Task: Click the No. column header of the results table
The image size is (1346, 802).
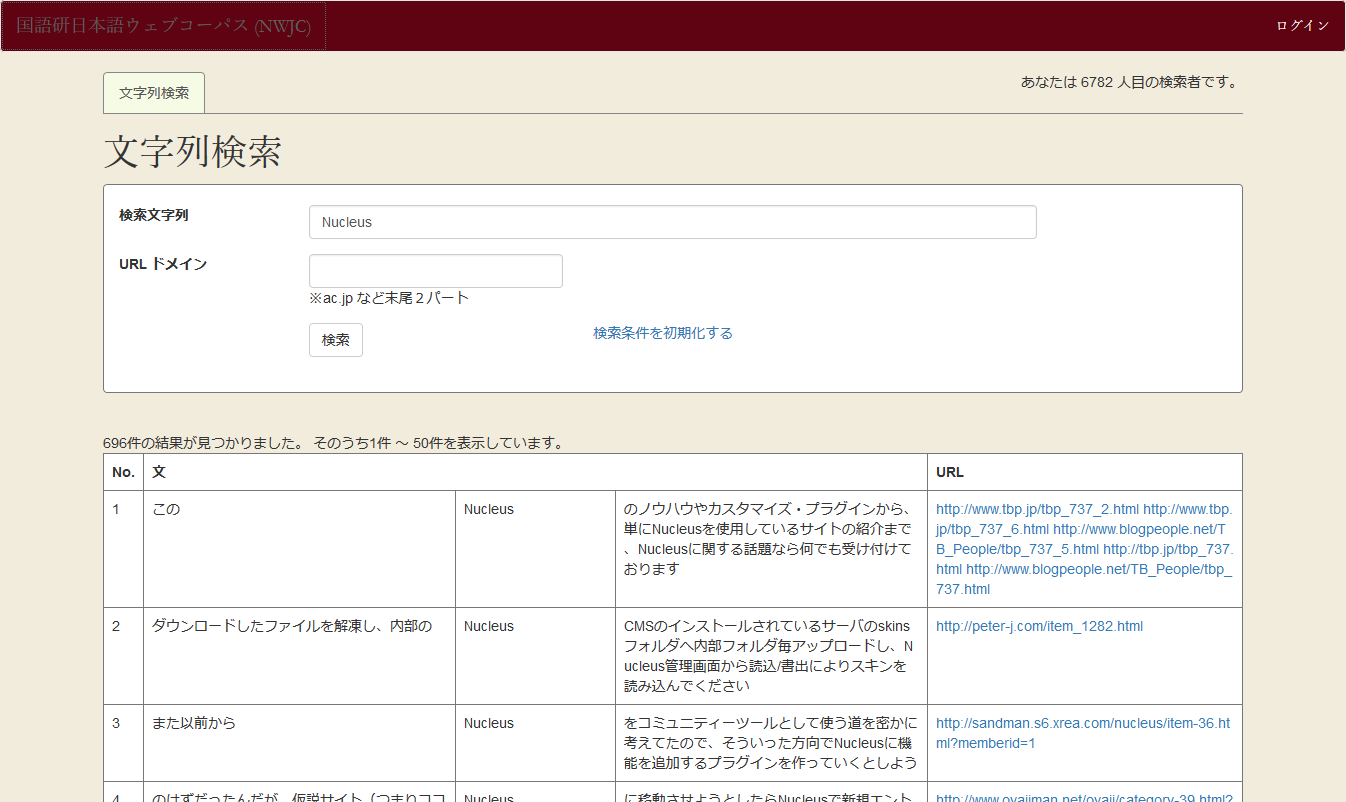Action: 123,471
